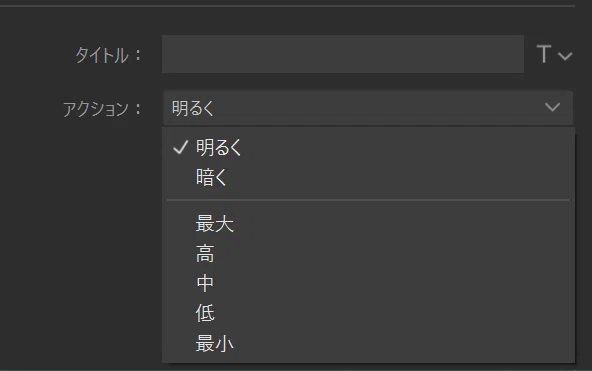The image size is (592, 371).
Task: Click the separator line below 暗く
Action: (368, 200)
